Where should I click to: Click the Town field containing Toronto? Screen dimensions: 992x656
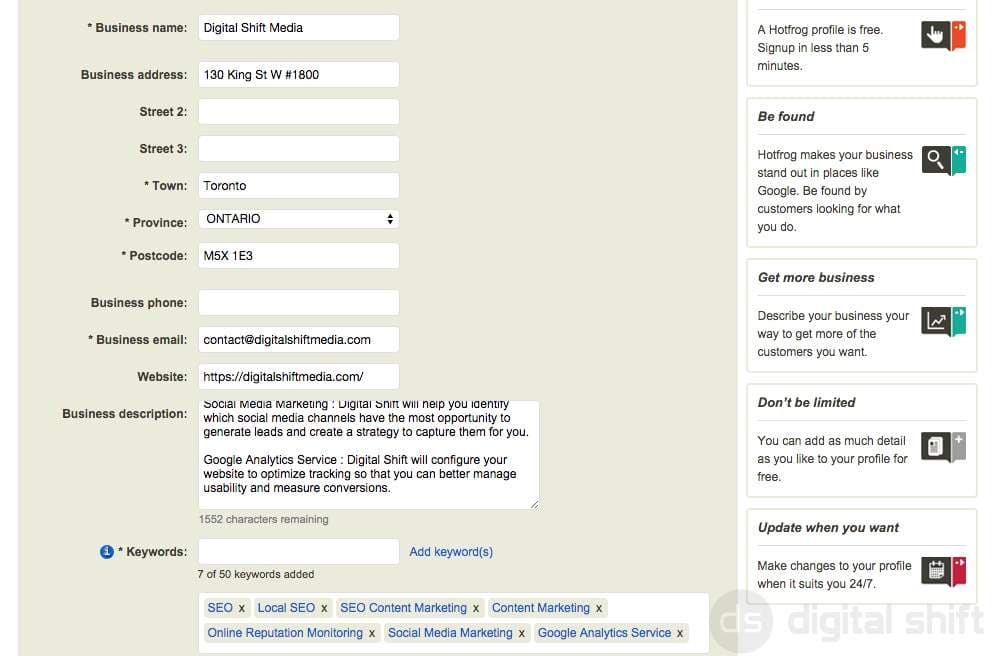point(299,186)
